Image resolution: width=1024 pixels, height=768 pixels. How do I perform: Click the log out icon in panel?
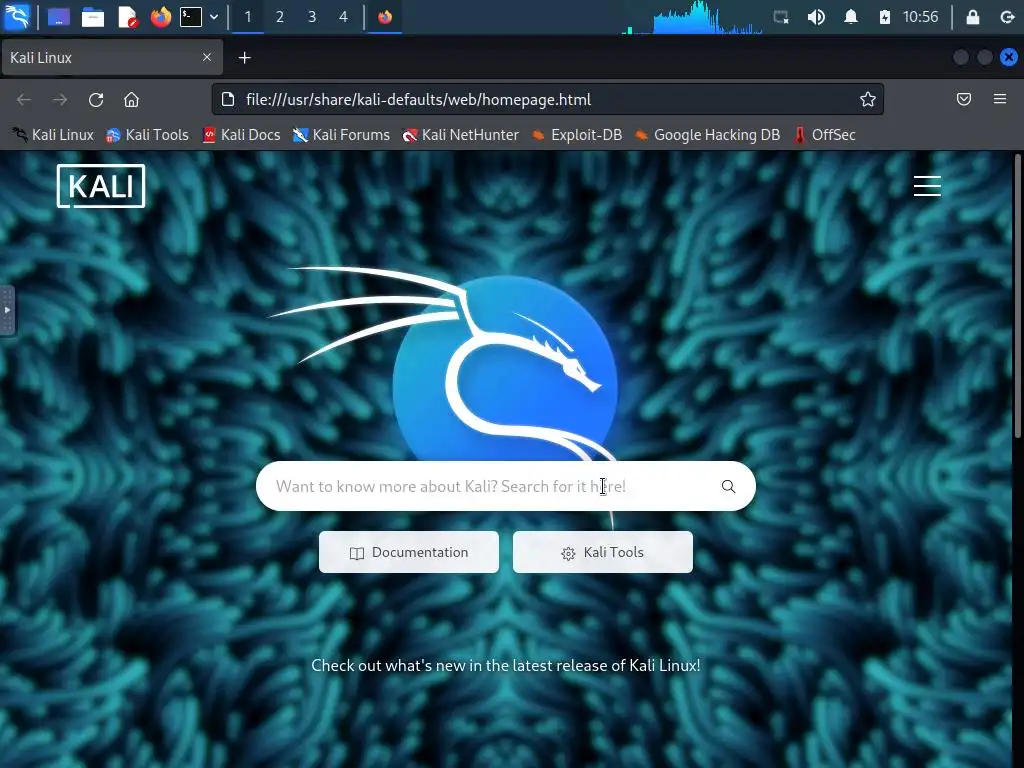[1008, 17]
